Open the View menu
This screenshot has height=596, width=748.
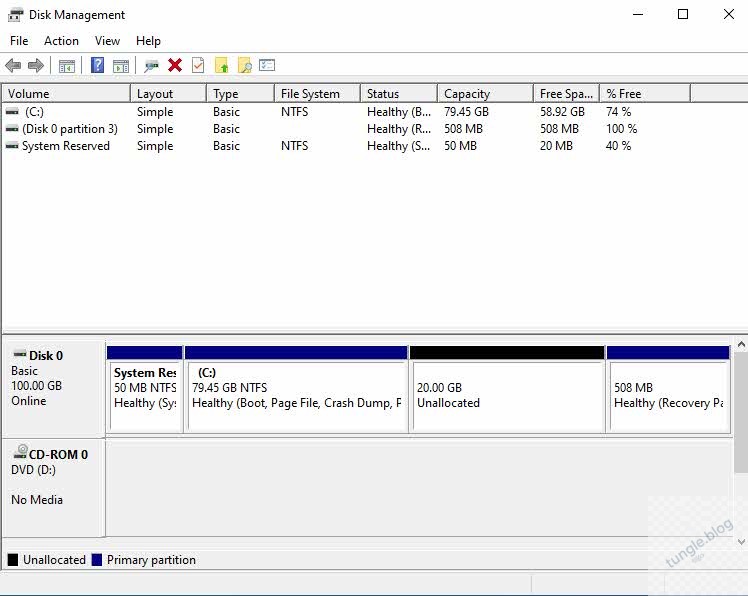pos(107,41)
